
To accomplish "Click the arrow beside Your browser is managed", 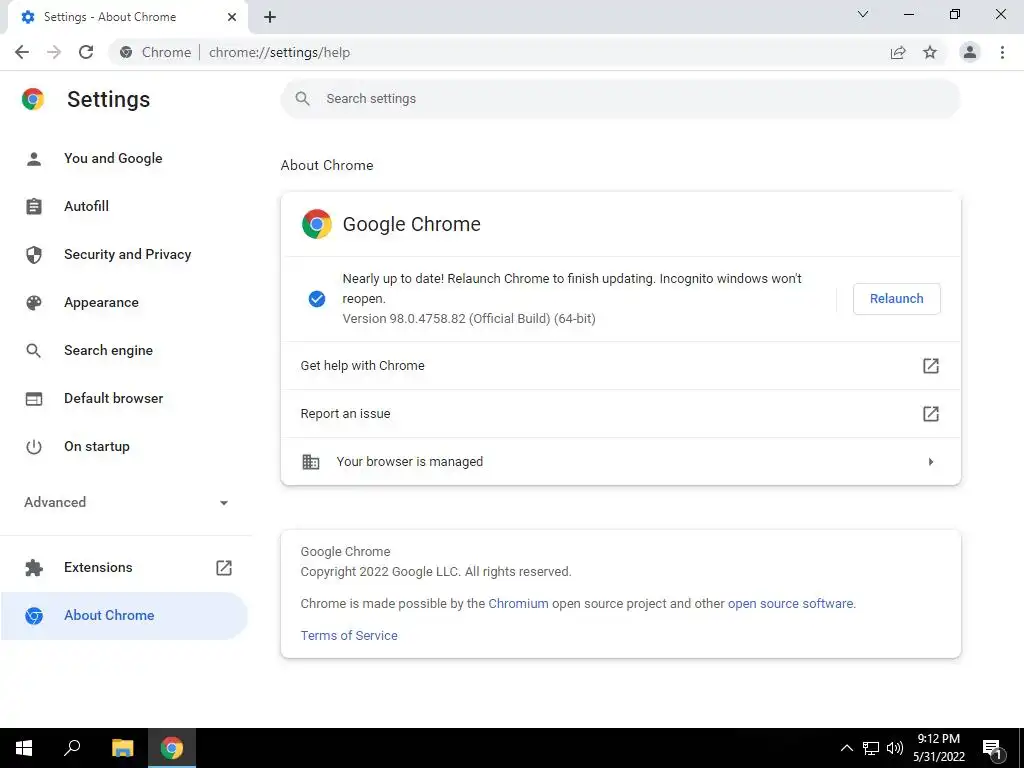I will (931, 462).
